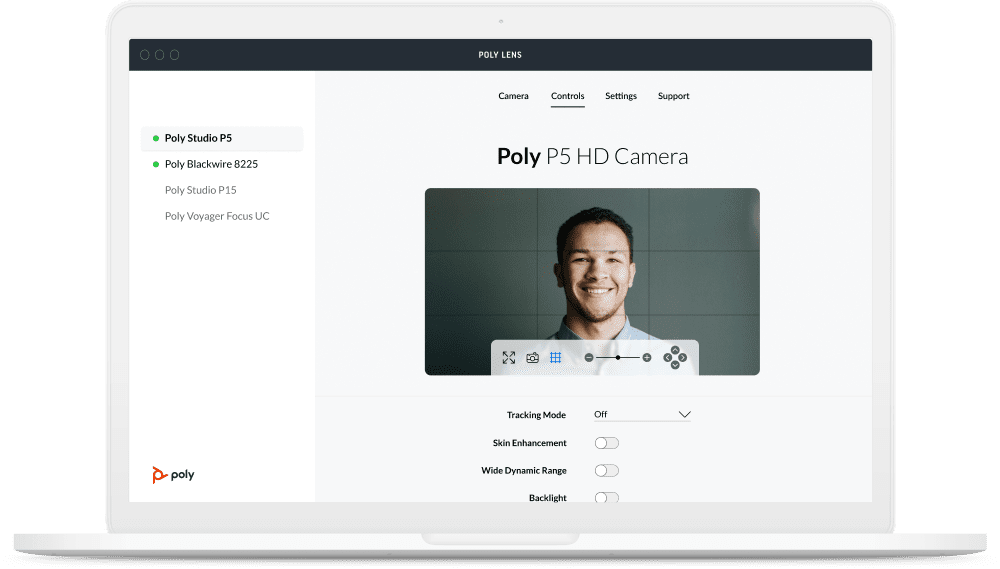1000x569 pixels.
Task: Click the zoom in plus icon
Action: pos(647,358)
